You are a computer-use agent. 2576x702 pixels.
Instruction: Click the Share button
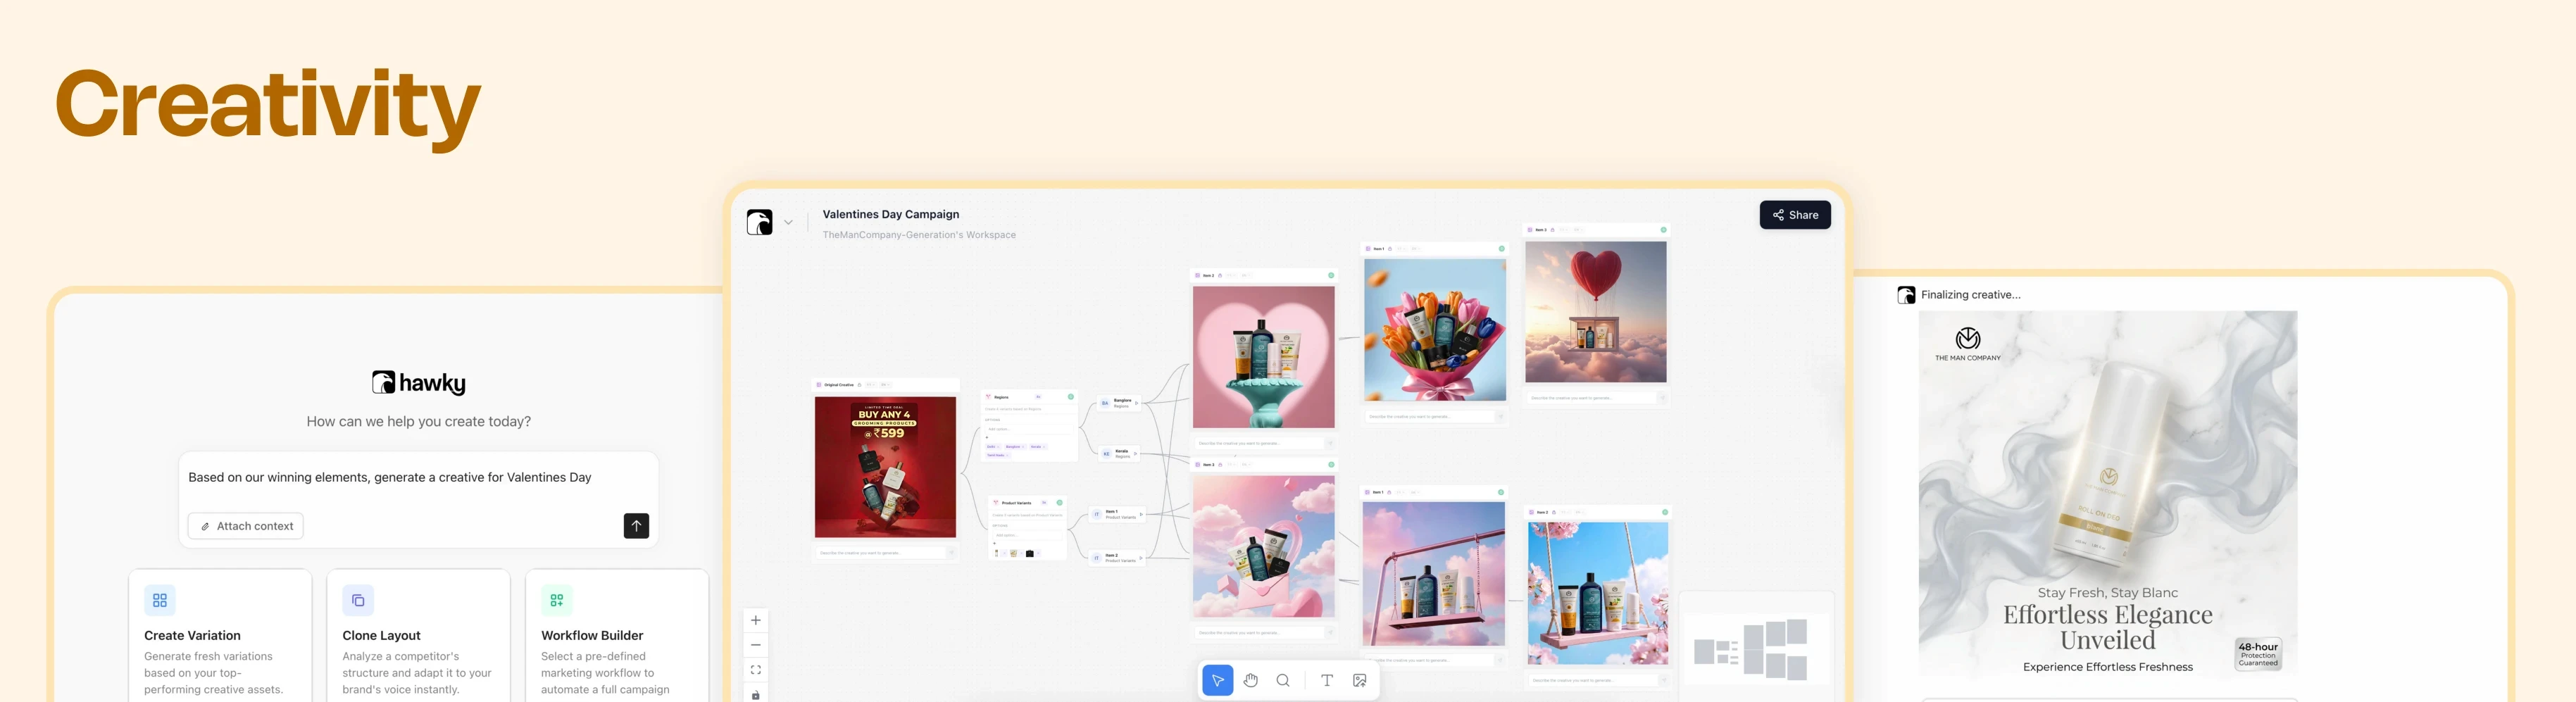pos(1795,214)
